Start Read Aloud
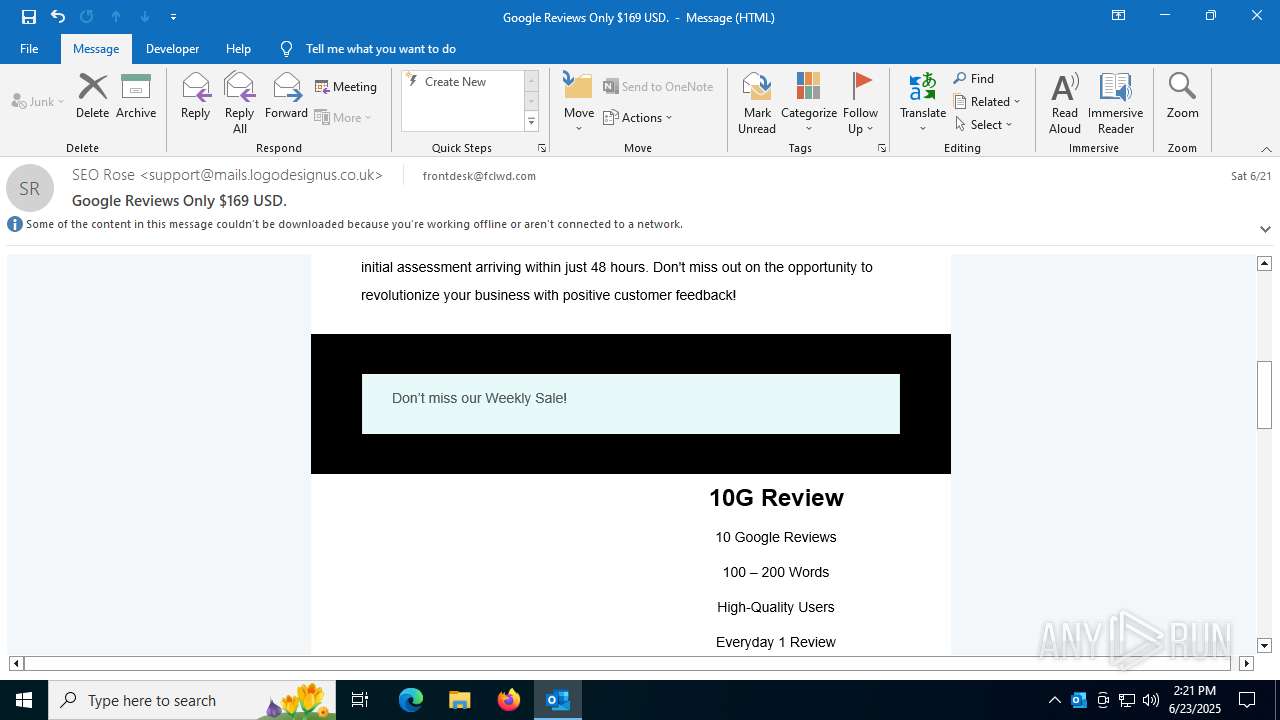This screenshot has height=720, width=1280. click(x=1065, y=102)
